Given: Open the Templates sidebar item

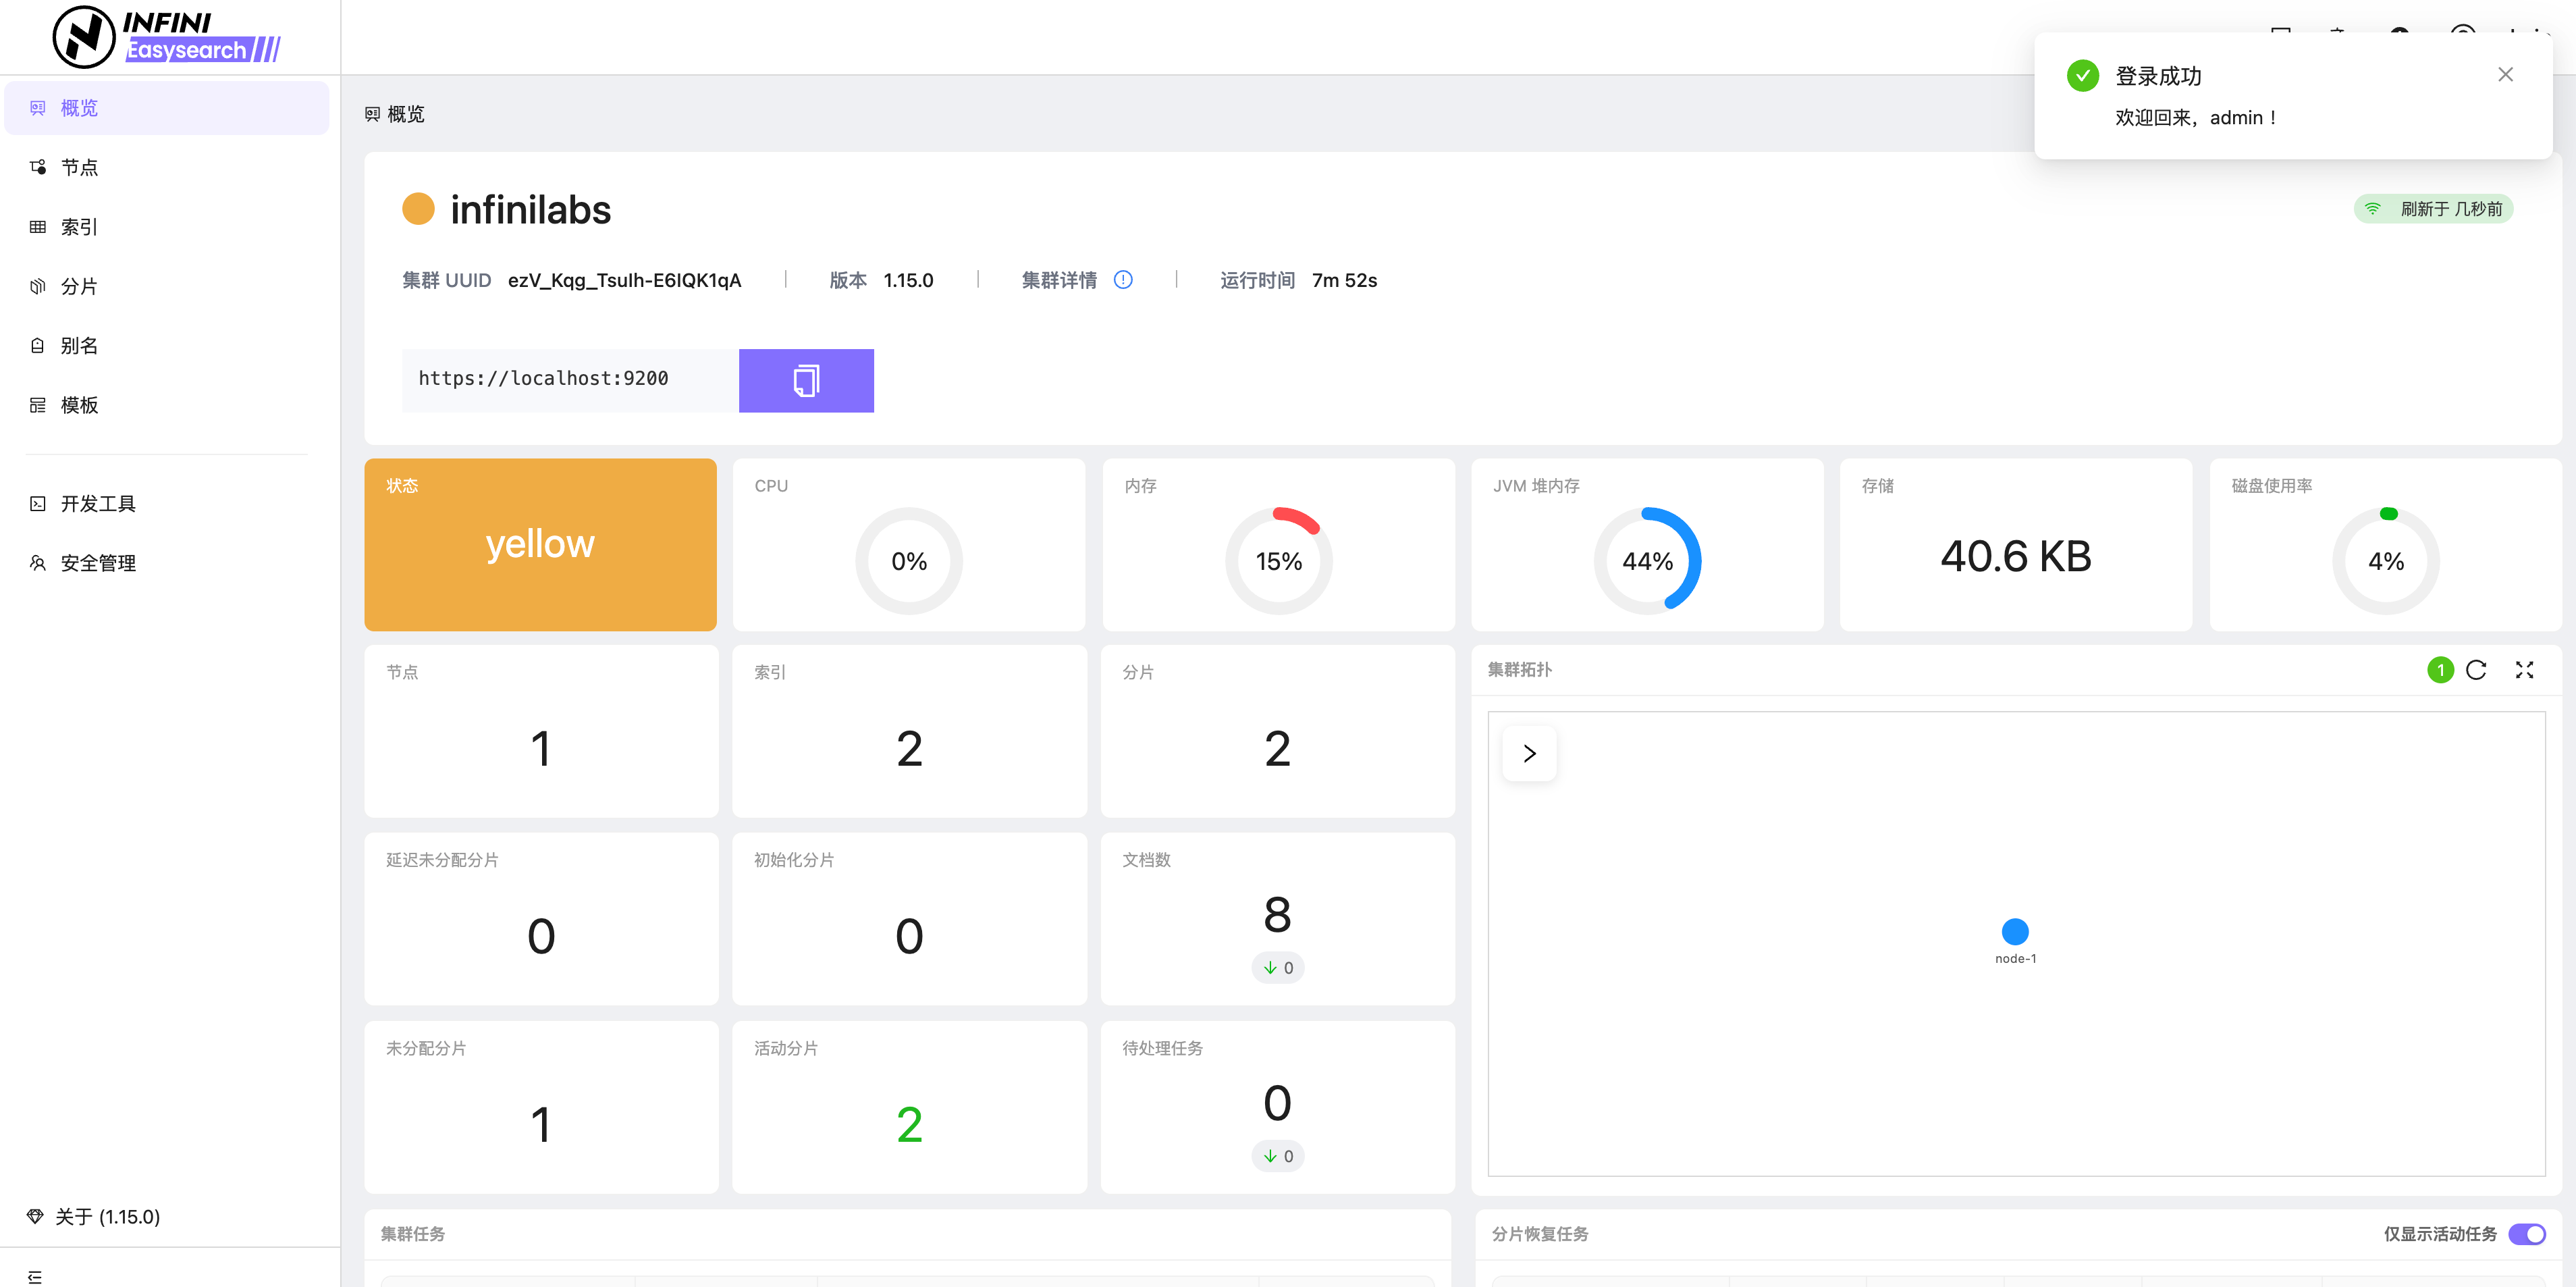Looking at the screenshot, I should [x=79, y=405].
